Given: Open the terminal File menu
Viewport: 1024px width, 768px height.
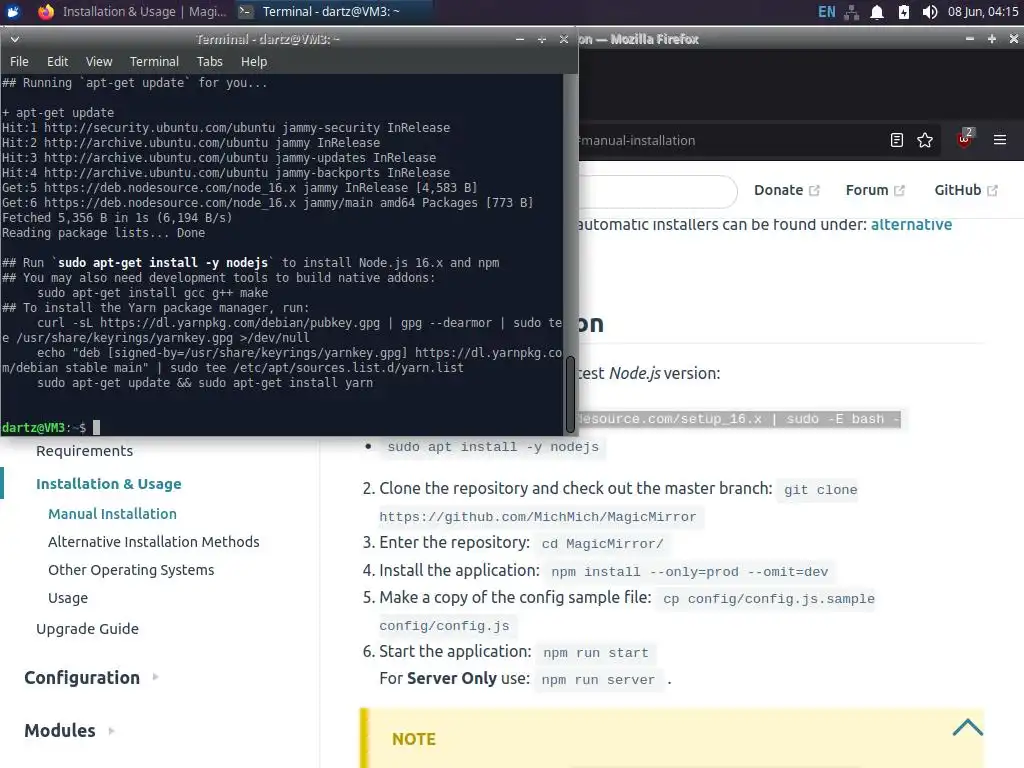Looking at the screenshot, I should tap(19, 61).
